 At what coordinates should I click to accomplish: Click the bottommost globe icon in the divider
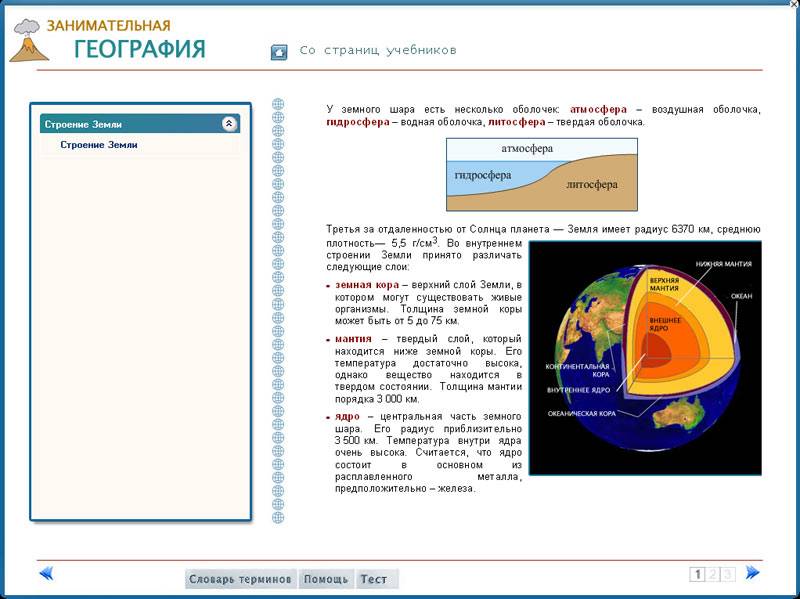279,518
